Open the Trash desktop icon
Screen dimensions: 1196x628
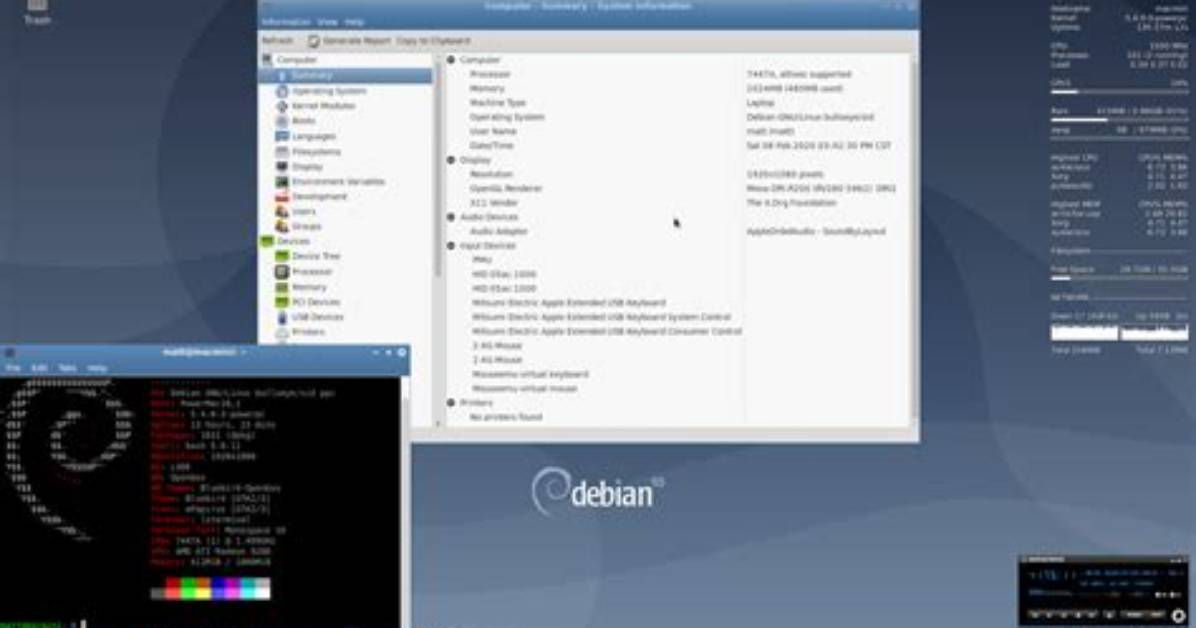click(x=37, y=11)
